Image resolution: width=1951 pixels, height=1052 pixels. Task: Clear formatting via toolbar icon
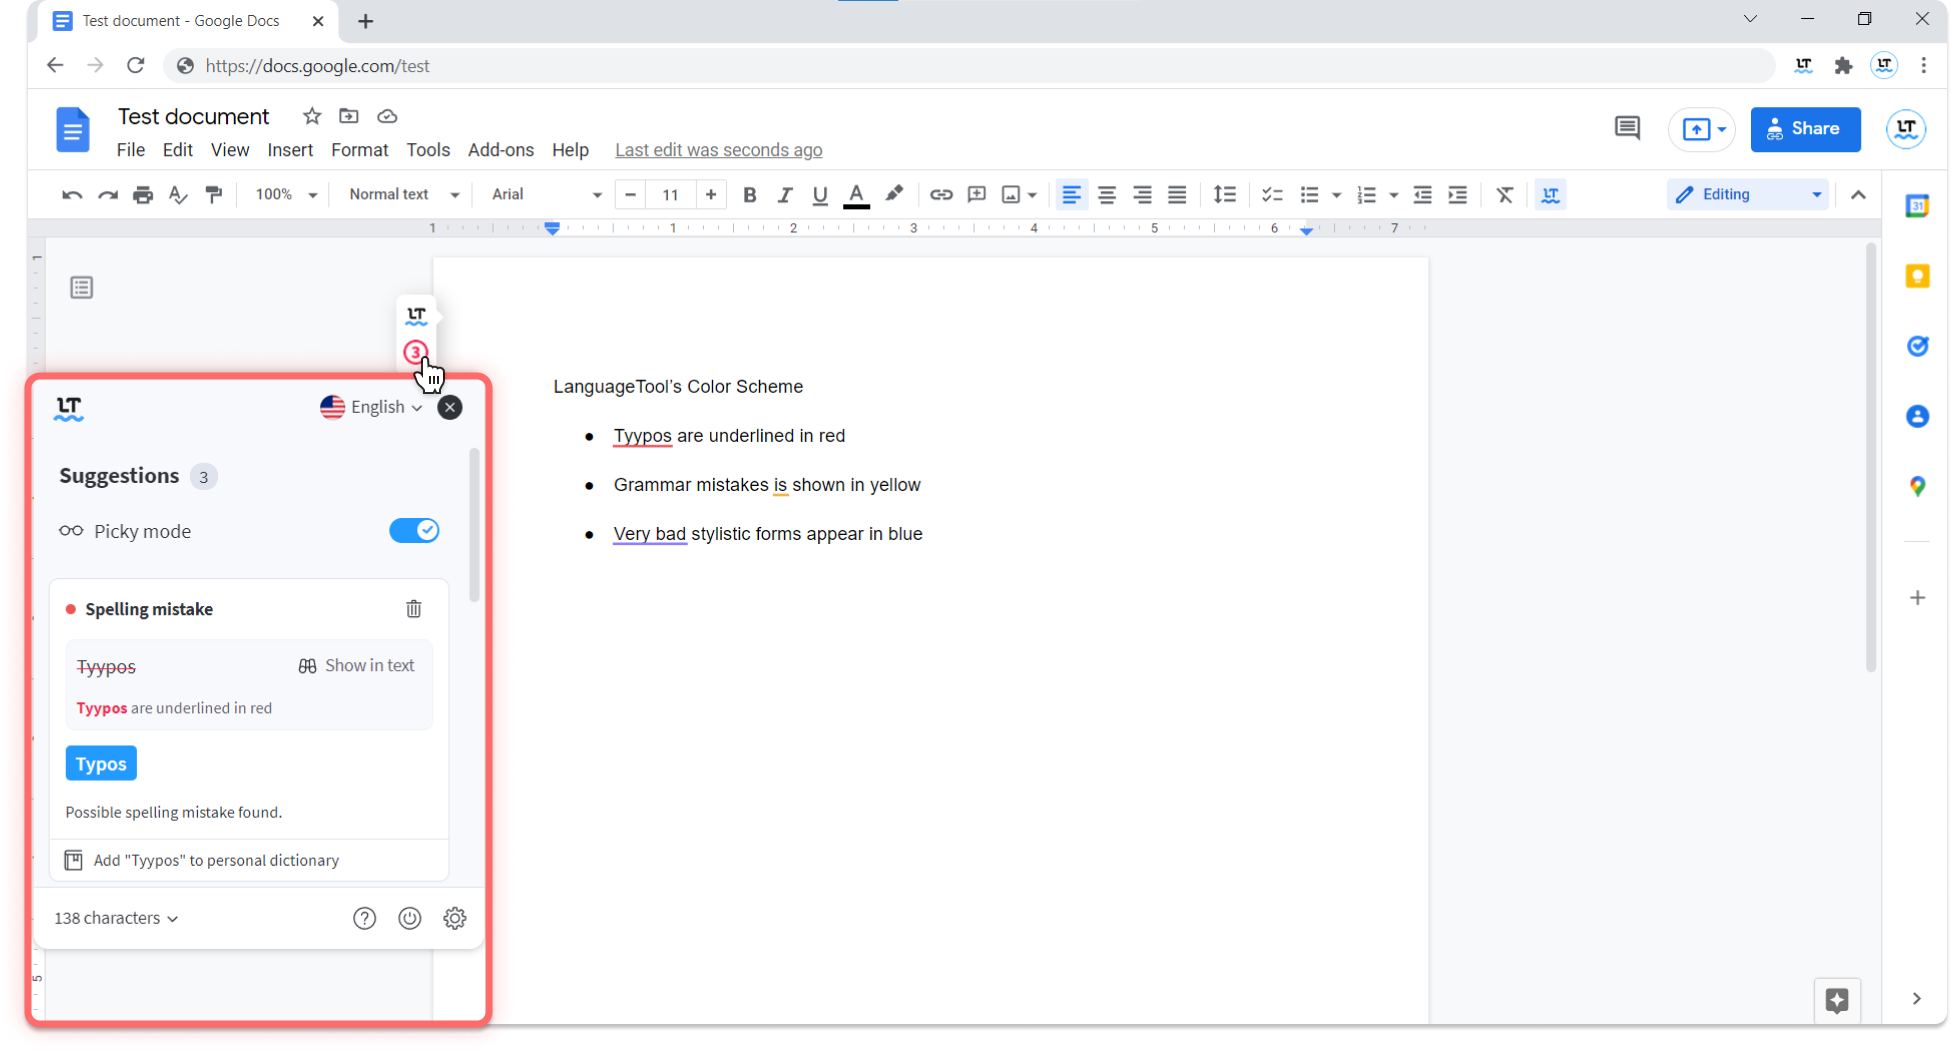1505,195
